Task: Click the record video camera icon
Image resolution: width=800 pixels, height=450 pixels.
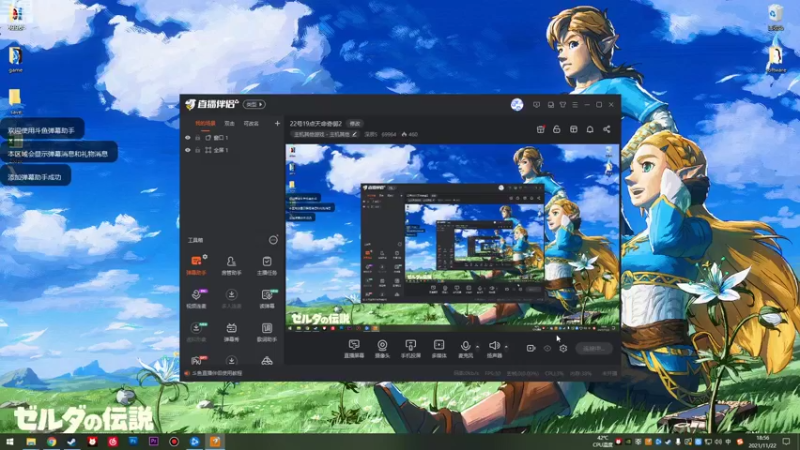Action: [531, 348]
